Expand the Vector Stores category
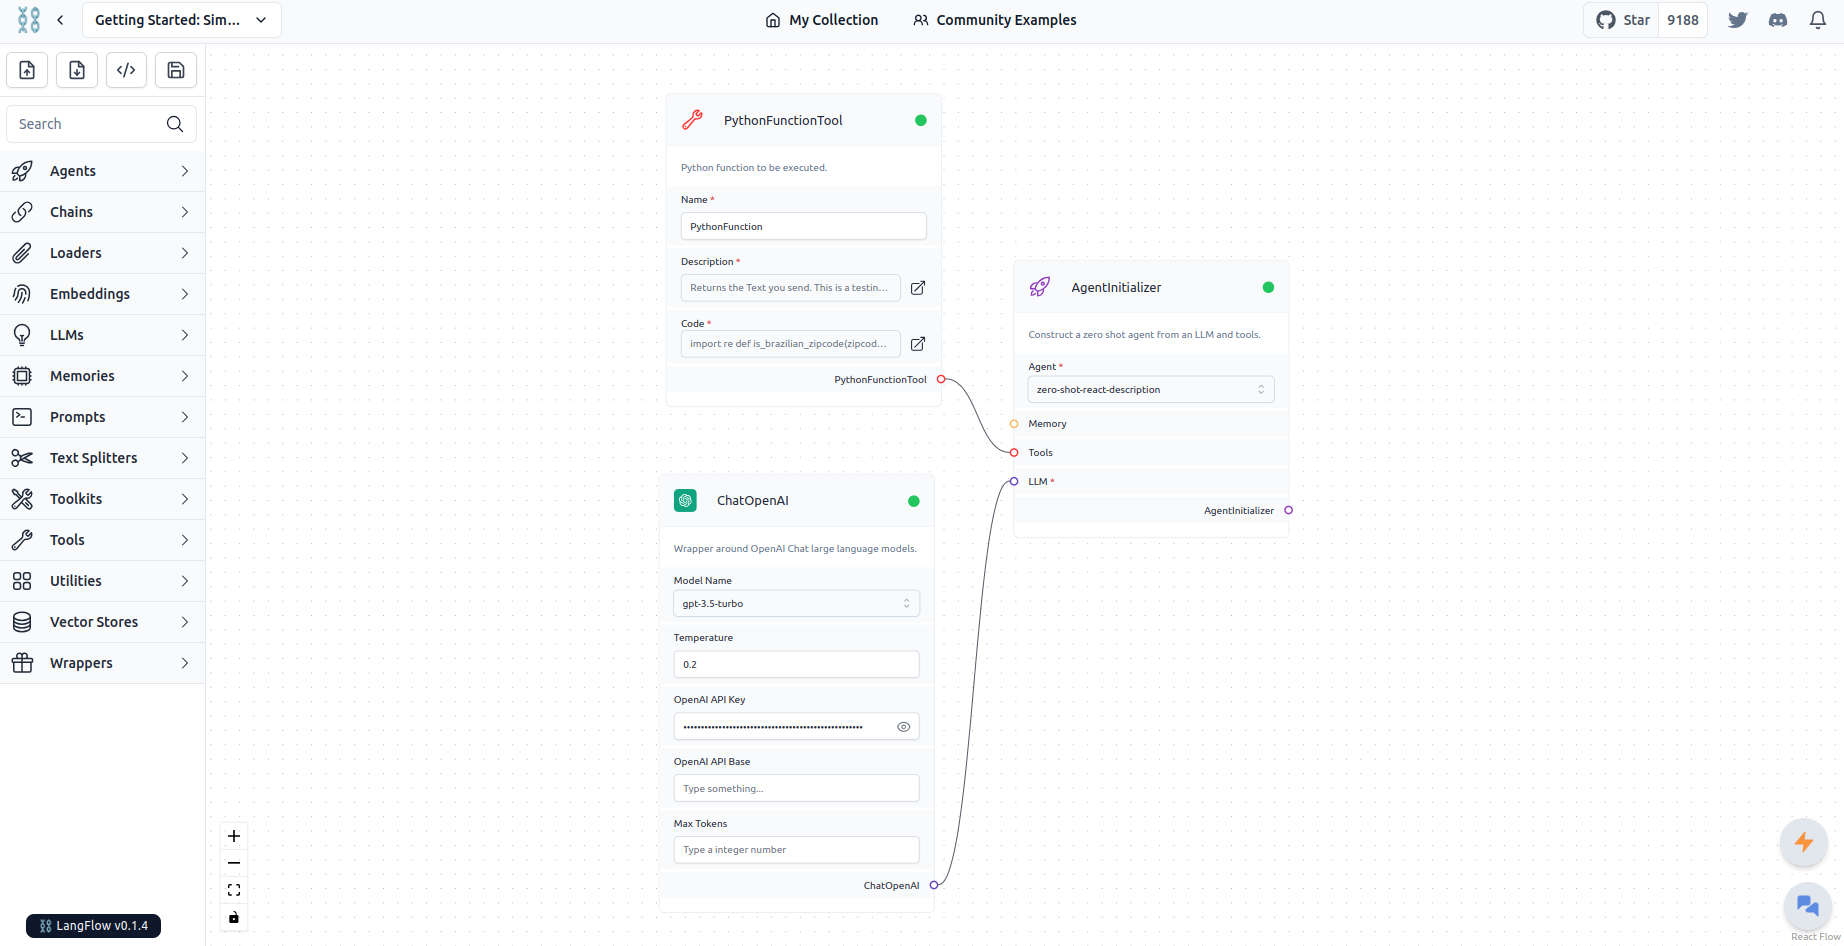The height and width of the screenshot is (946, 1844). click(x=102, y=622)
